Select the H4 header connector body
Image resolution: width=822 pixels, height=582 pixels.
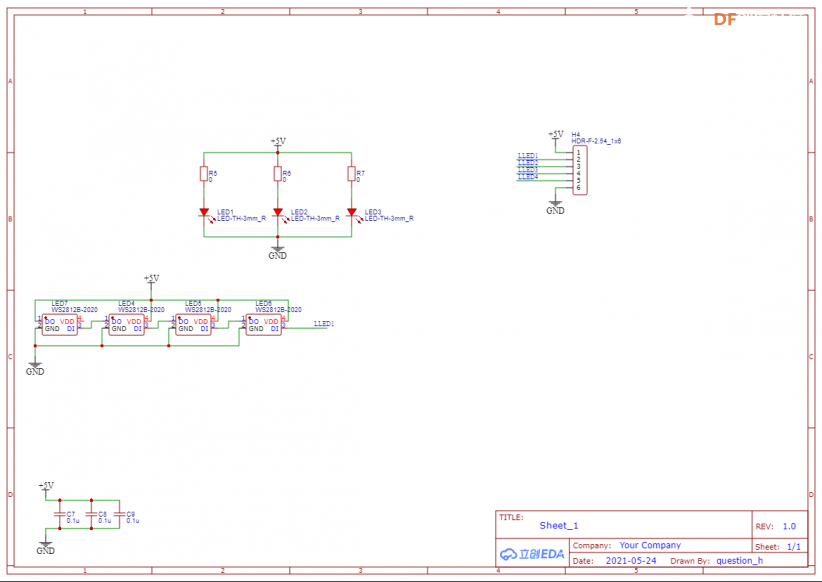(x=580, y=170)
